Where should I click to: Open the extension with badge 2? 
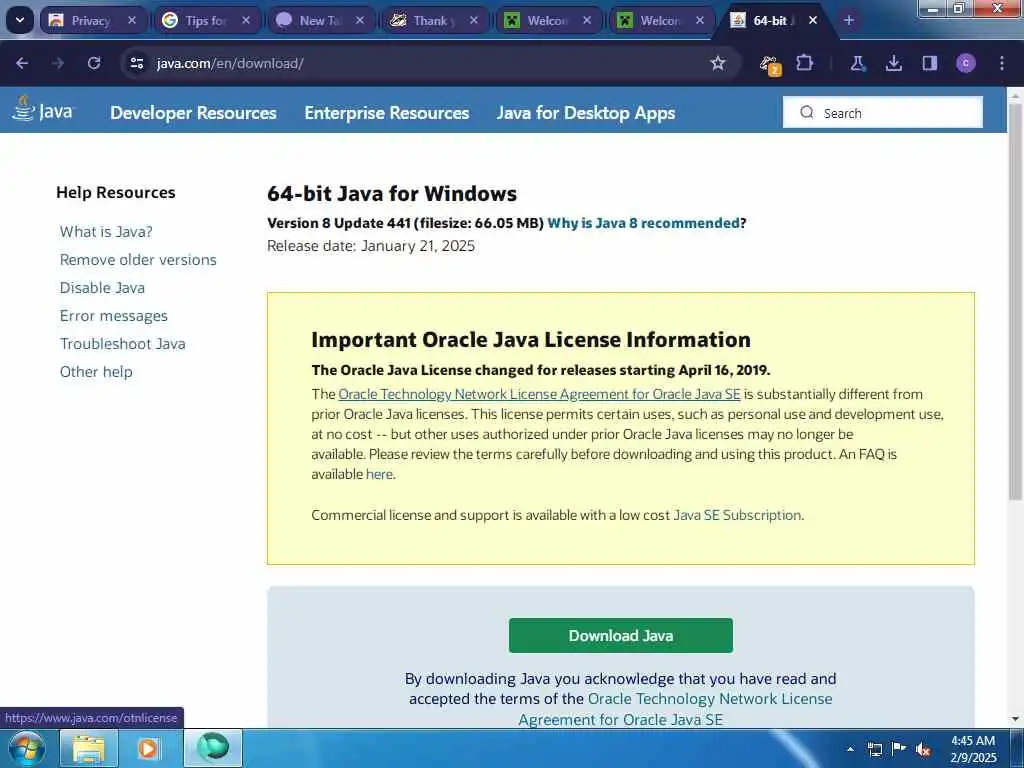769,64
